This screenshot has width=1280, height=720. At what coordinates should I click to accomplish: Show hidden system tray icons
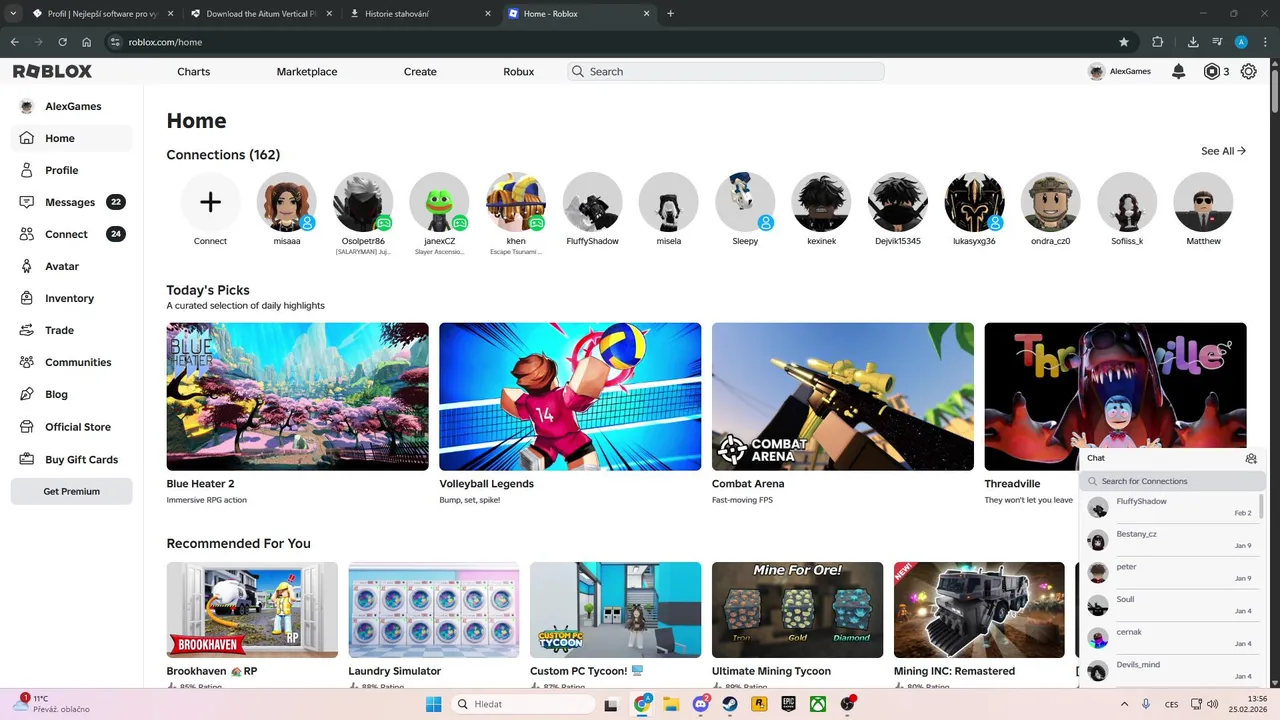point(1124,704)
